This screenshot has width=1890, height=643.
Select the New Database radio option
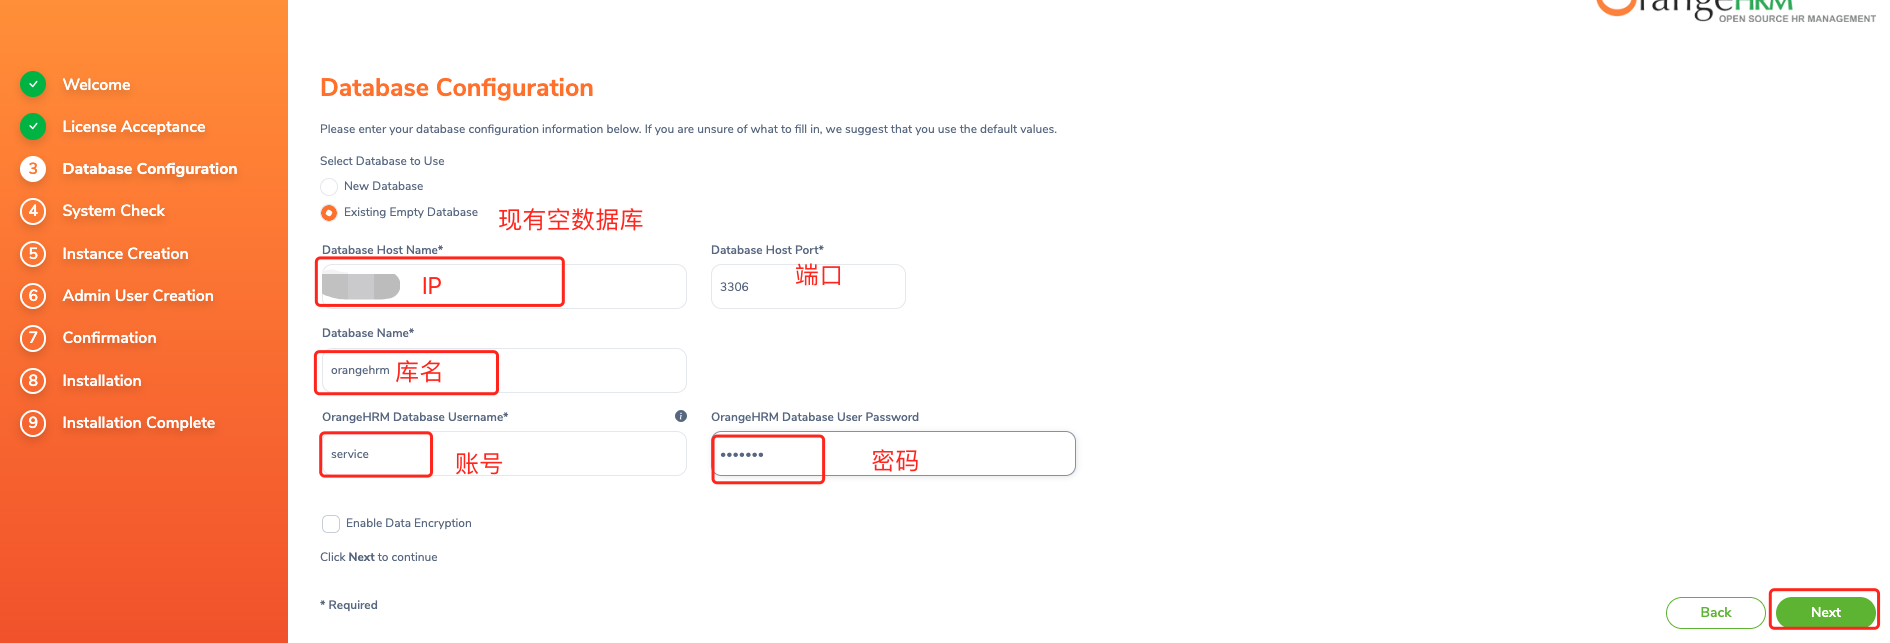coord(329,187)
